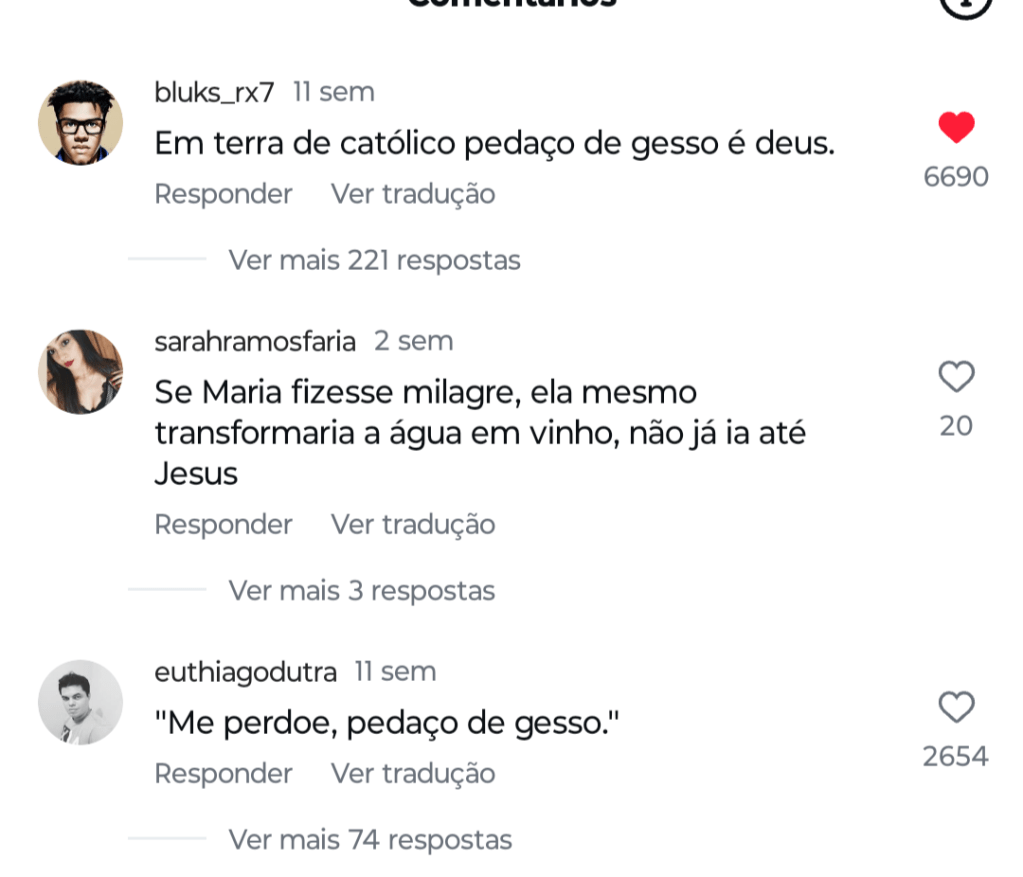This screenshot has width=1023, height=877.
Task: Show translation of bluks_rx7's comment
Action: coord(413,194)
